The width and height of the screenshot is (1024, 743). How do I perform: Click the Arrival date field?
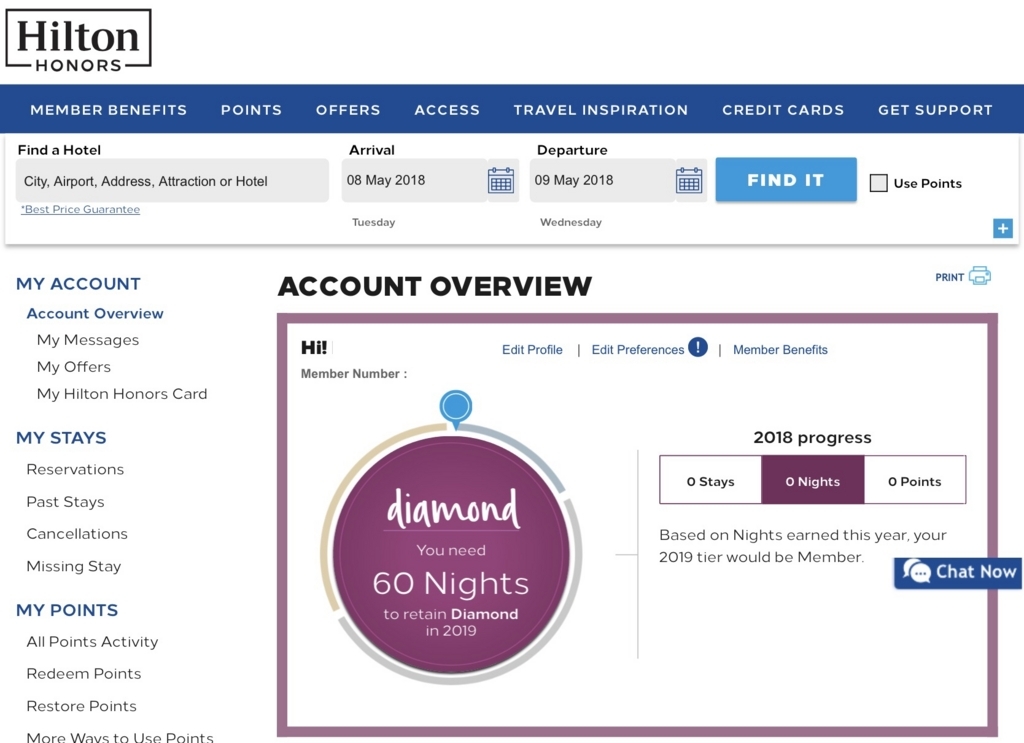pyautogui.click(x=414, y=180)
